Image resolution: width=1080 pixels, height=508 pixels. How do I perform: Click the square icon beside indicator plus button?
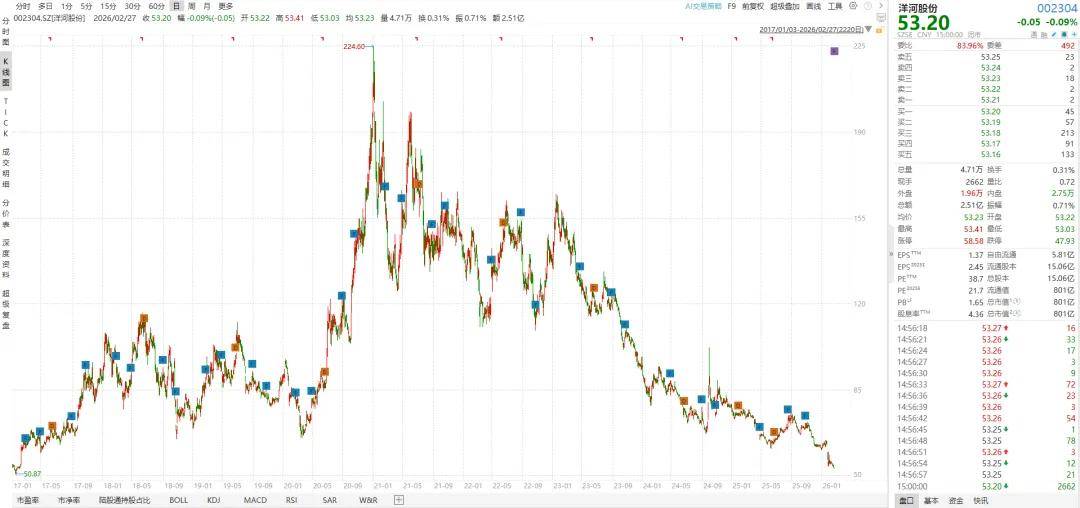coord(399,499)
